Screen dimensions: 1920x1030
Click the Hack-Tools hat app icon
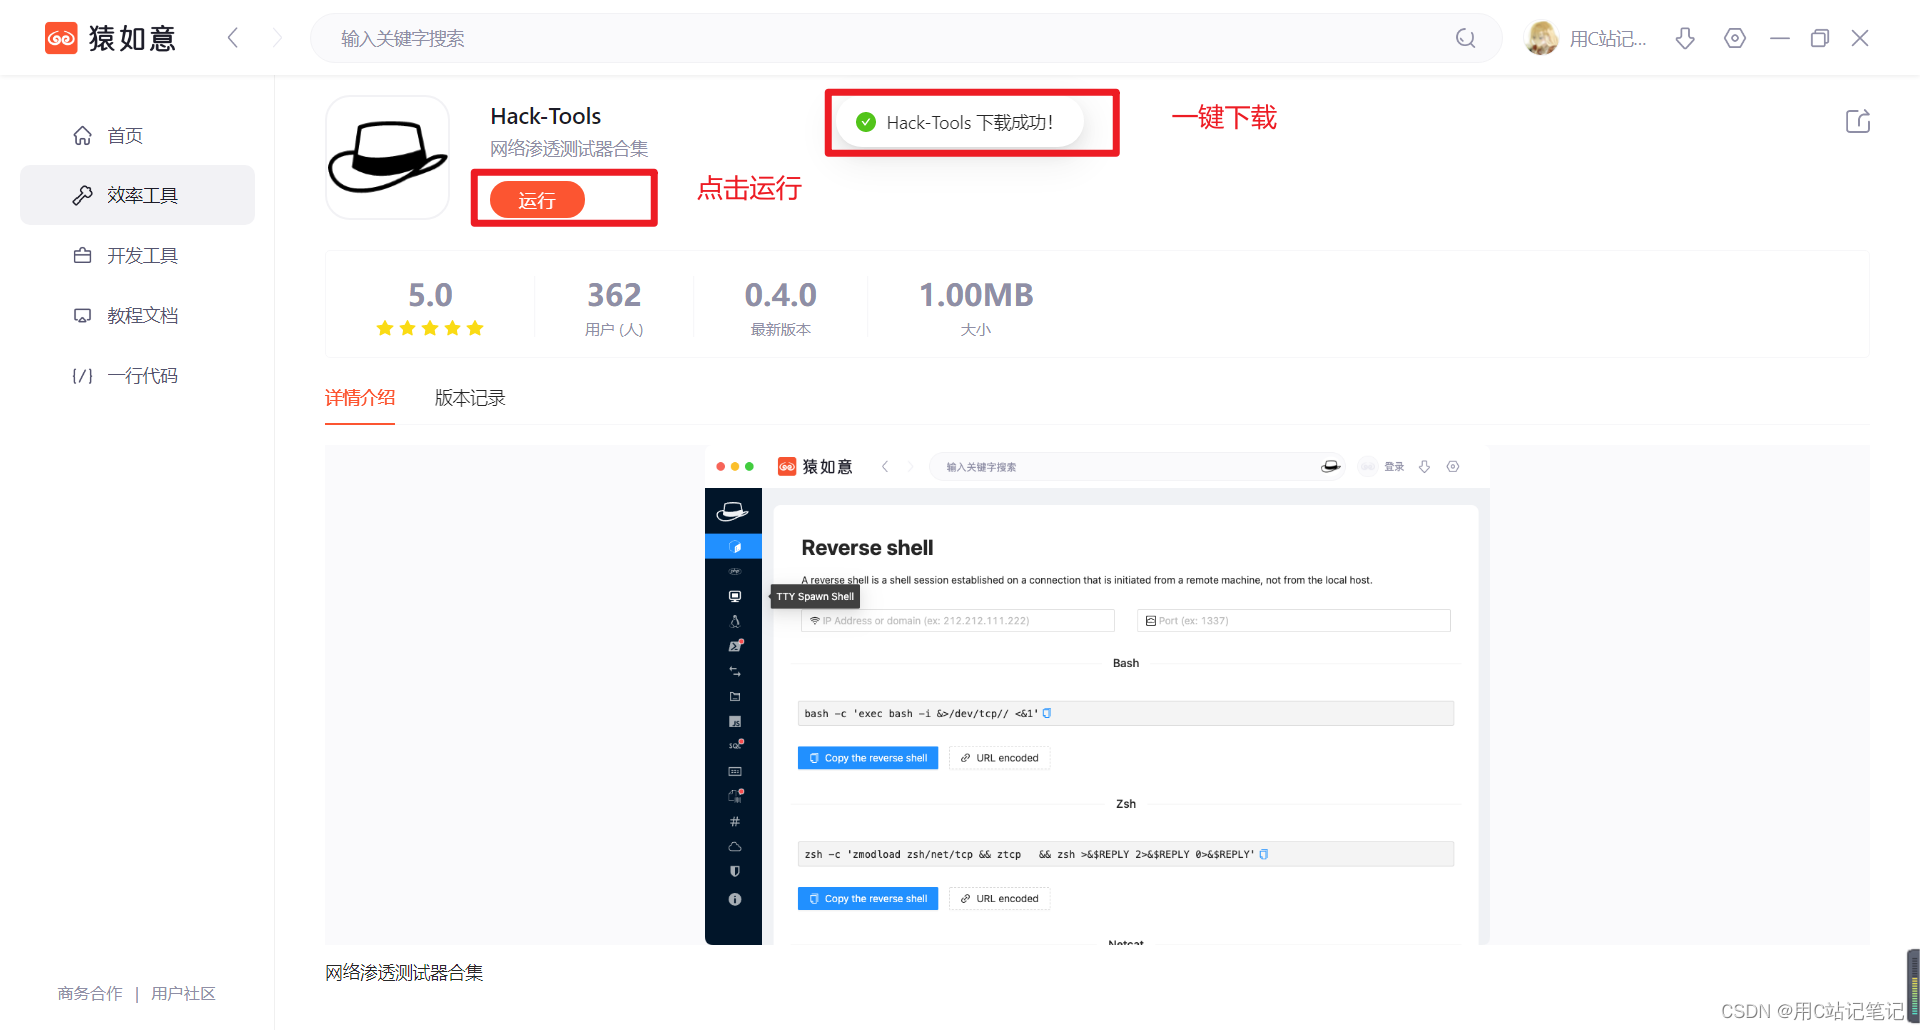[387, 158]
